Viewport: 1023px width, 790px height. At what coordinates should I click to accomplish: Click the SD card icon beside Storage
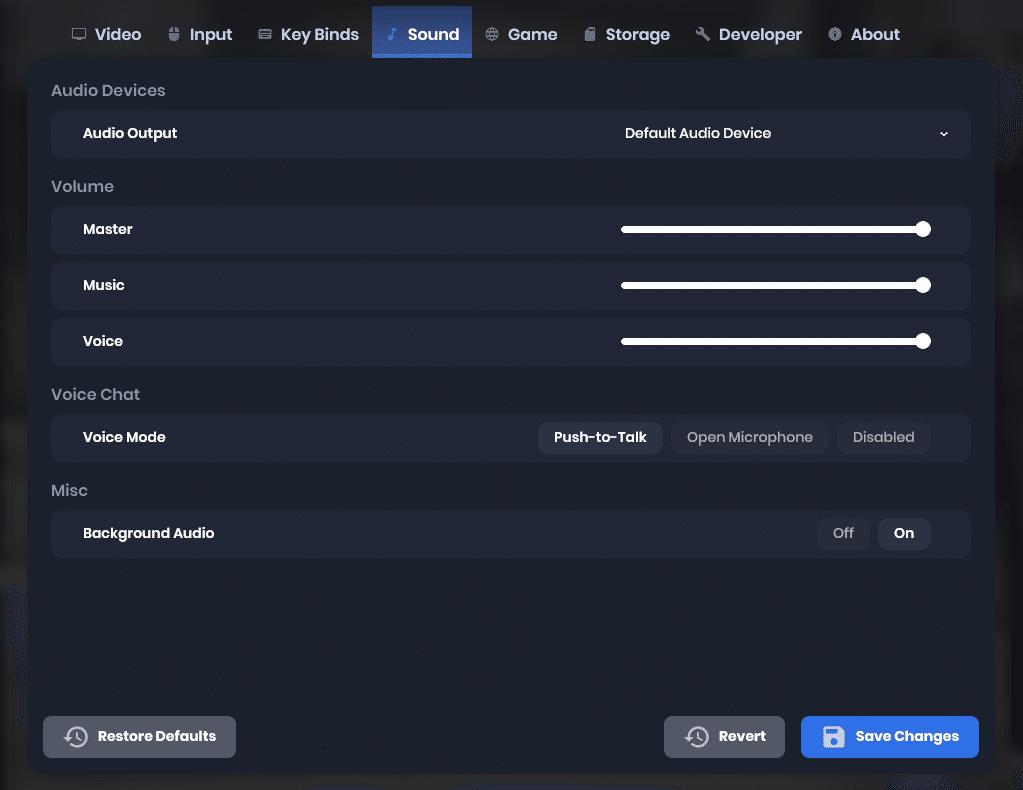coord(590,34)
